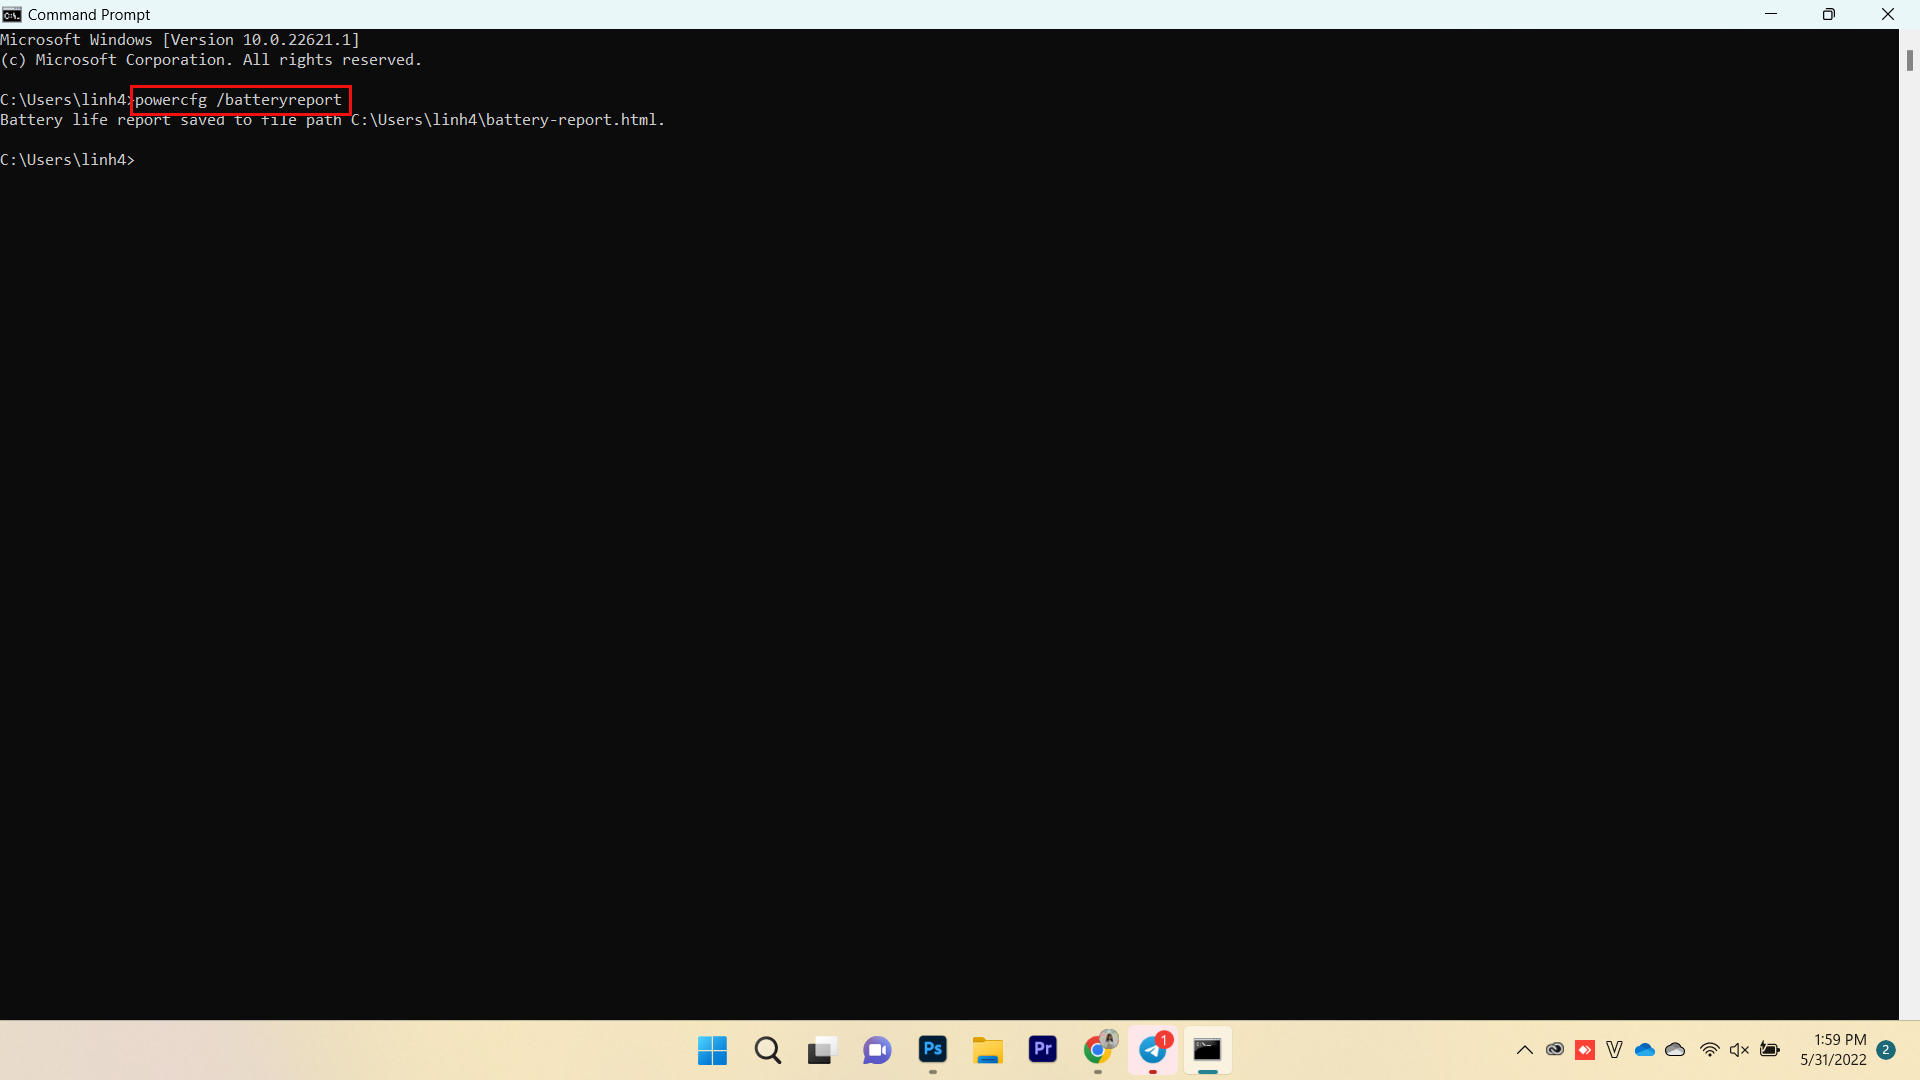
Task: Open Command Prompt title bar system icon
Action: [x=12, y=14]
